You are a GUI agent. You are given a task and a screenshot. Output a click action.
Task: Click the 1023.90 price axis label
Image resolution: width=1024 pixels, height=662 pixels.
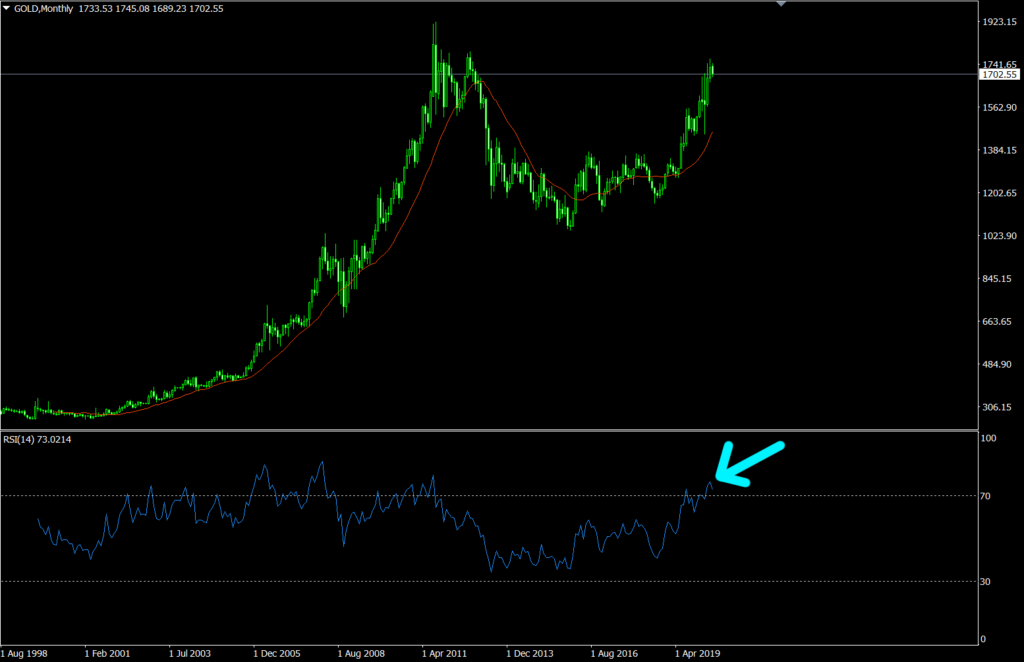pyautogui.click(x=999, y=236)
